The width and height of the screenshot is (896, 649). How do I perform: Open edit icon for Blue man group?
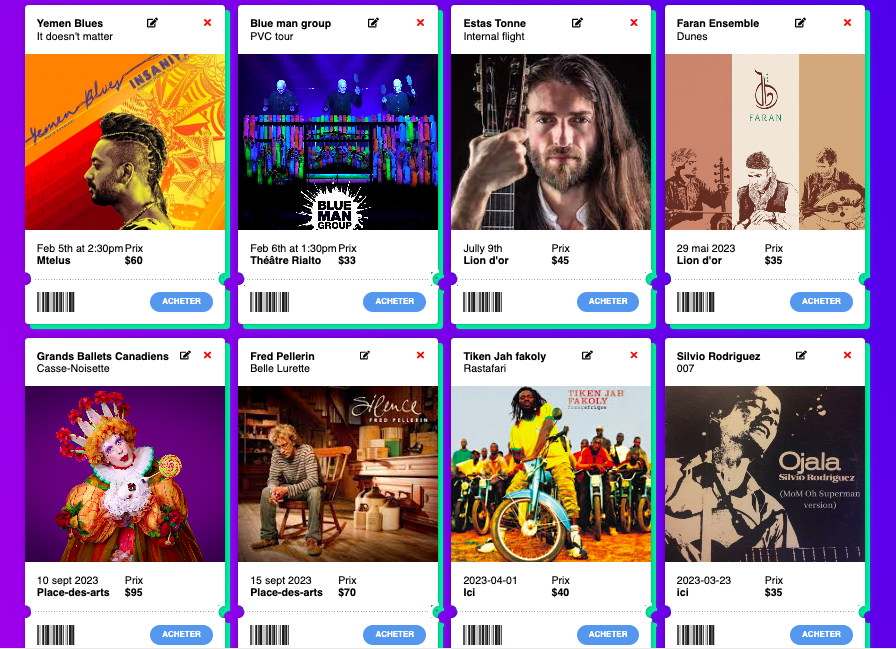[x=373, y=23]
